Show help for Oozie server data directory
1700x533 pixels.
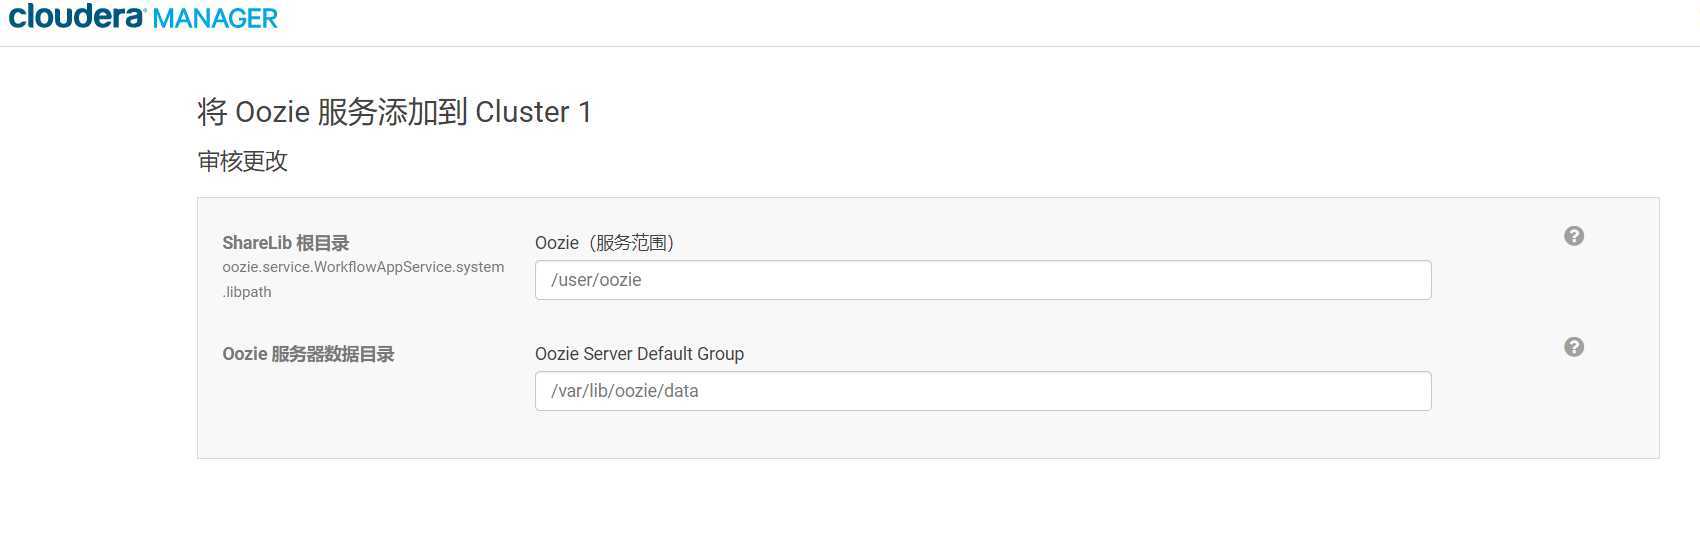[x=1574, y=347]
